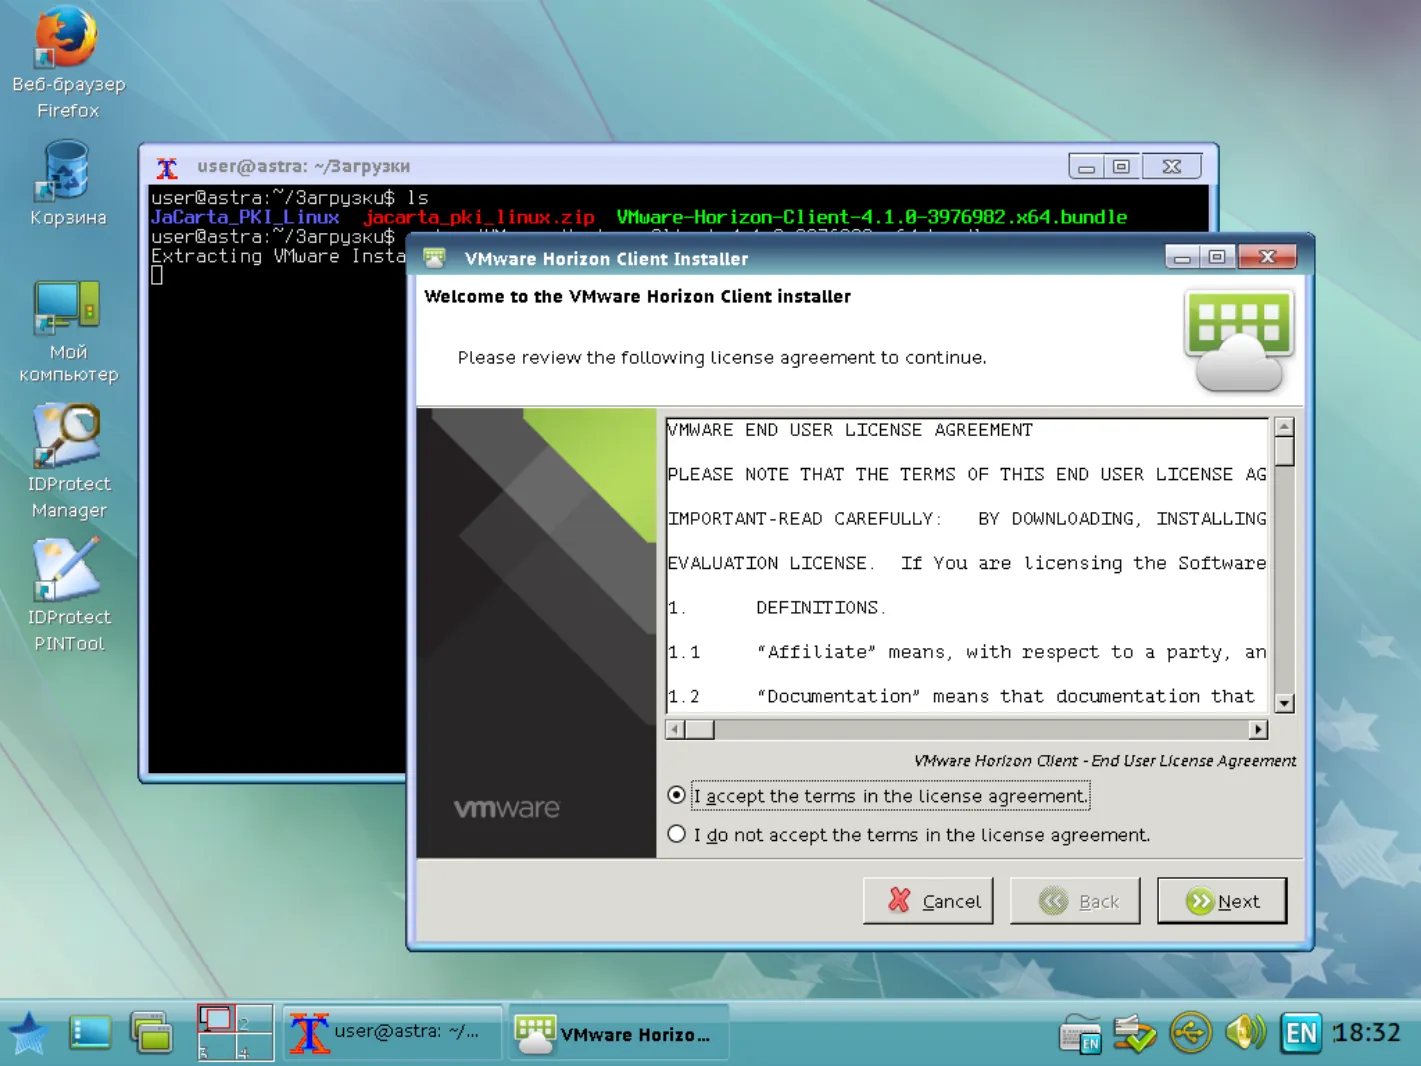Click the USB devices tray icon
Screen dimensions: 1421x1066
click(x=1191, y=1033)
